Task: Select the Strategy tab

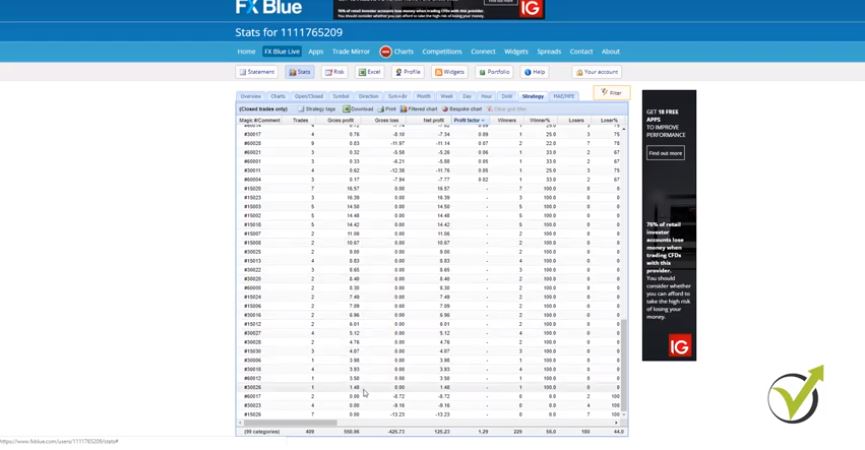Action: click(533, 97)
